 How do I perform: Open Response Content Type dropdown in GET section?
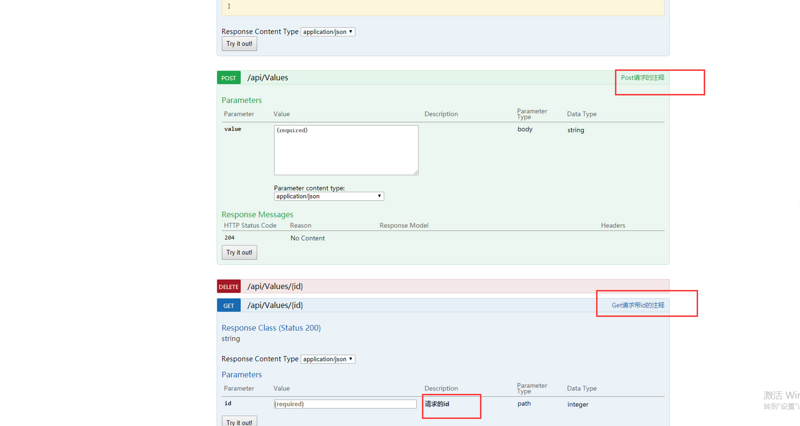coord(328,359)
